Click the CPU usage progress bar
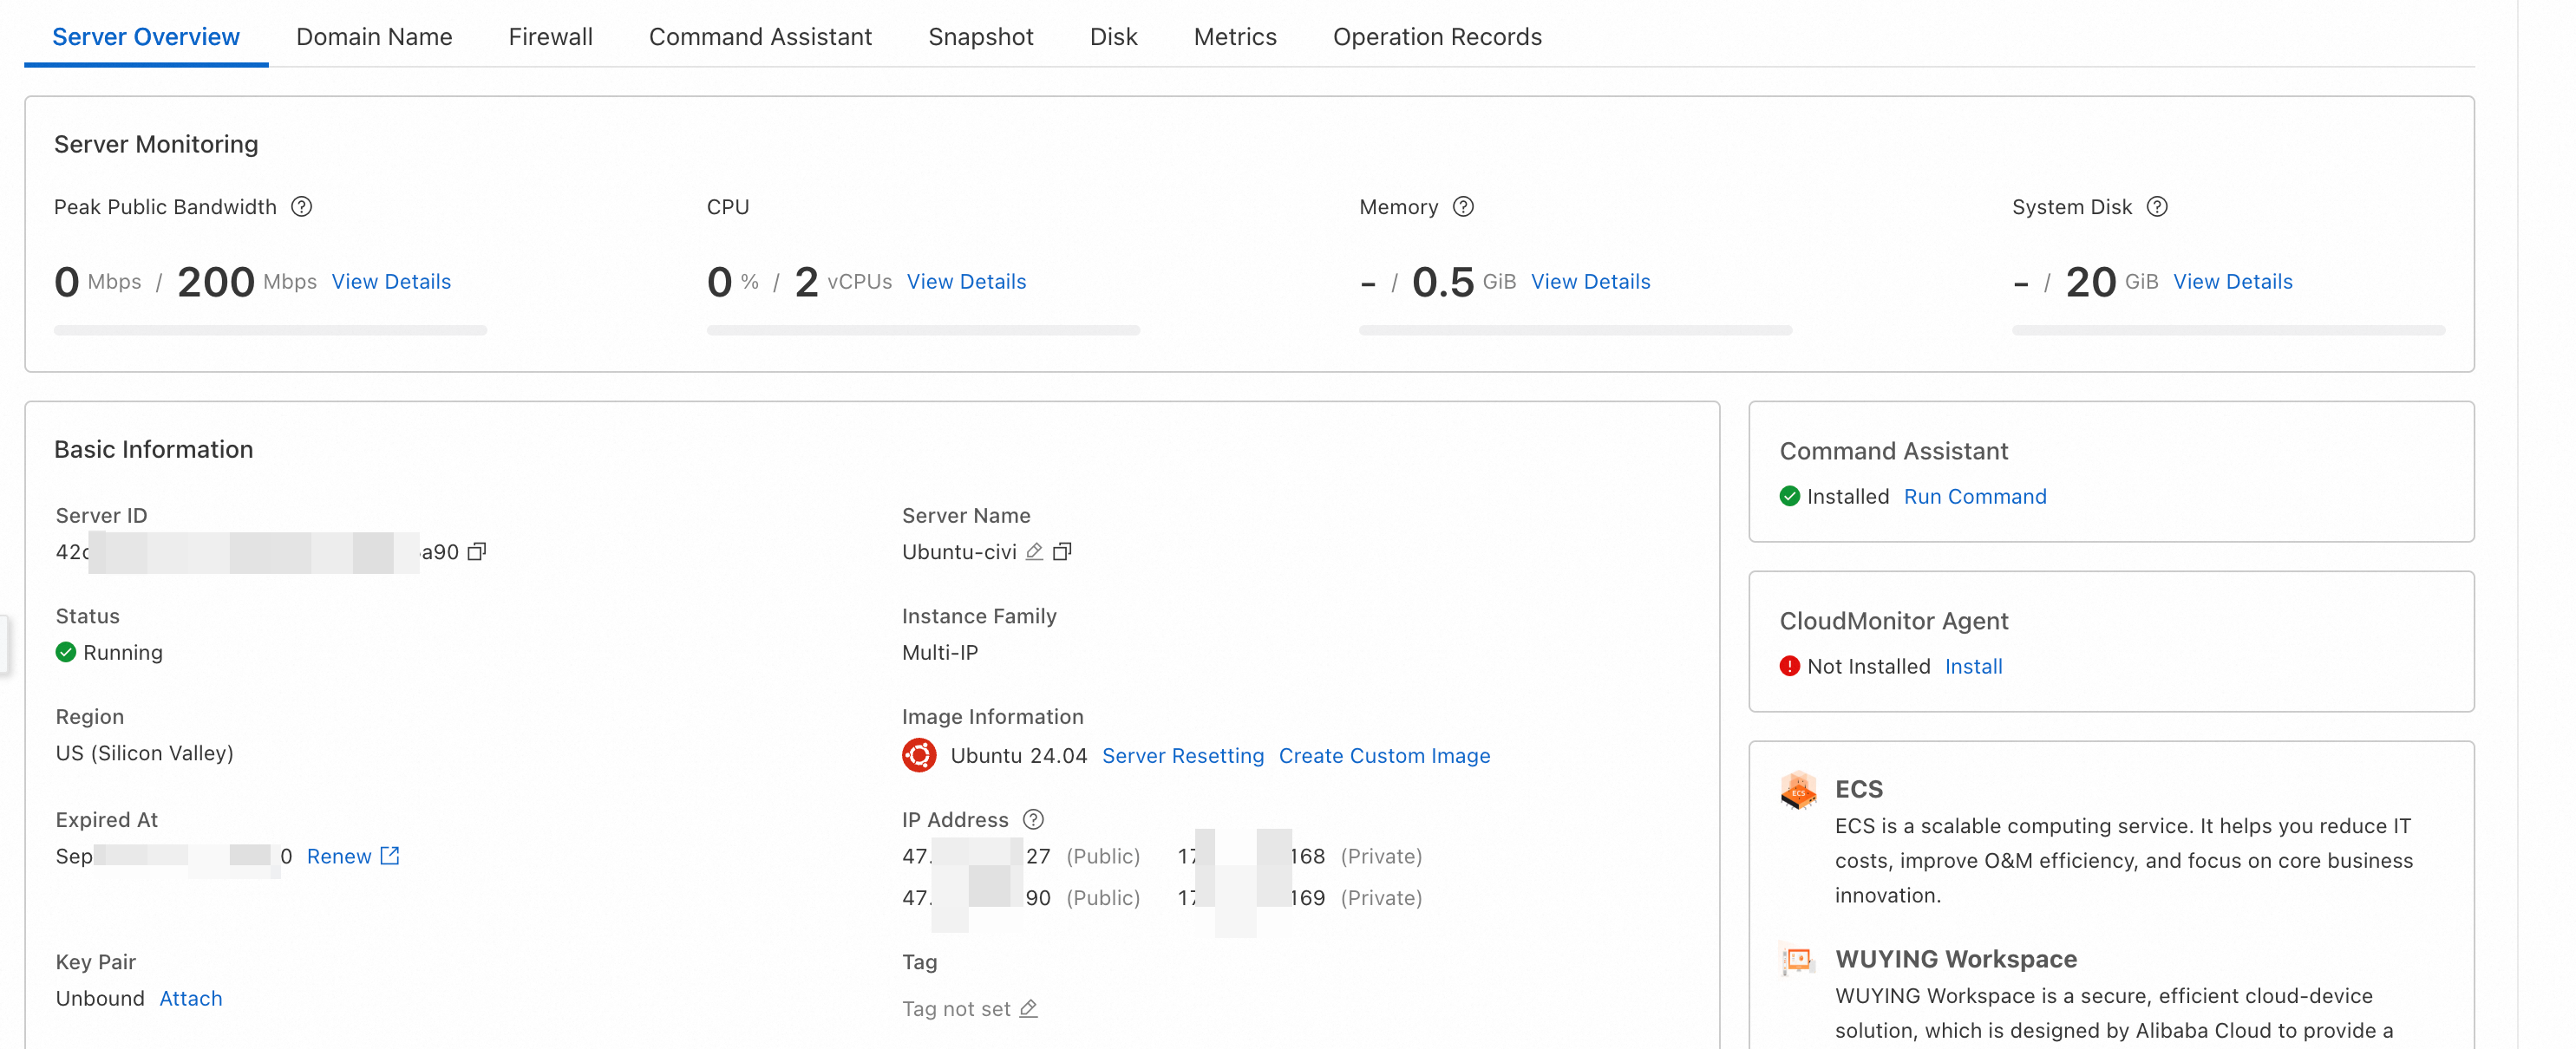The height and width of the screenshot is (1049, 2576). click(922, 330)
